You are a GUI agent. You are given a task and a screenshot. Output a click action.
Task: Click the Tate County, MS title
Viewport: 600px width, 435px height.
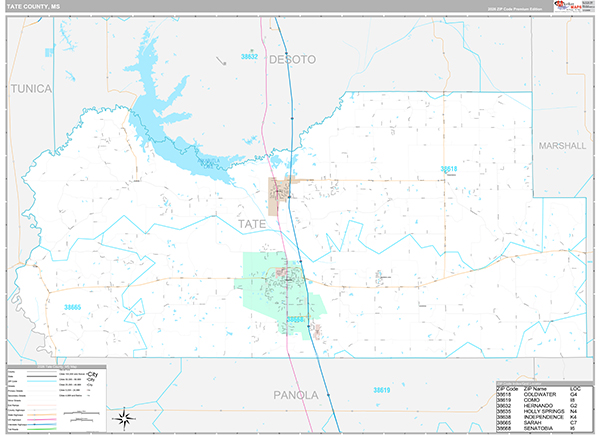coord(33,7)
